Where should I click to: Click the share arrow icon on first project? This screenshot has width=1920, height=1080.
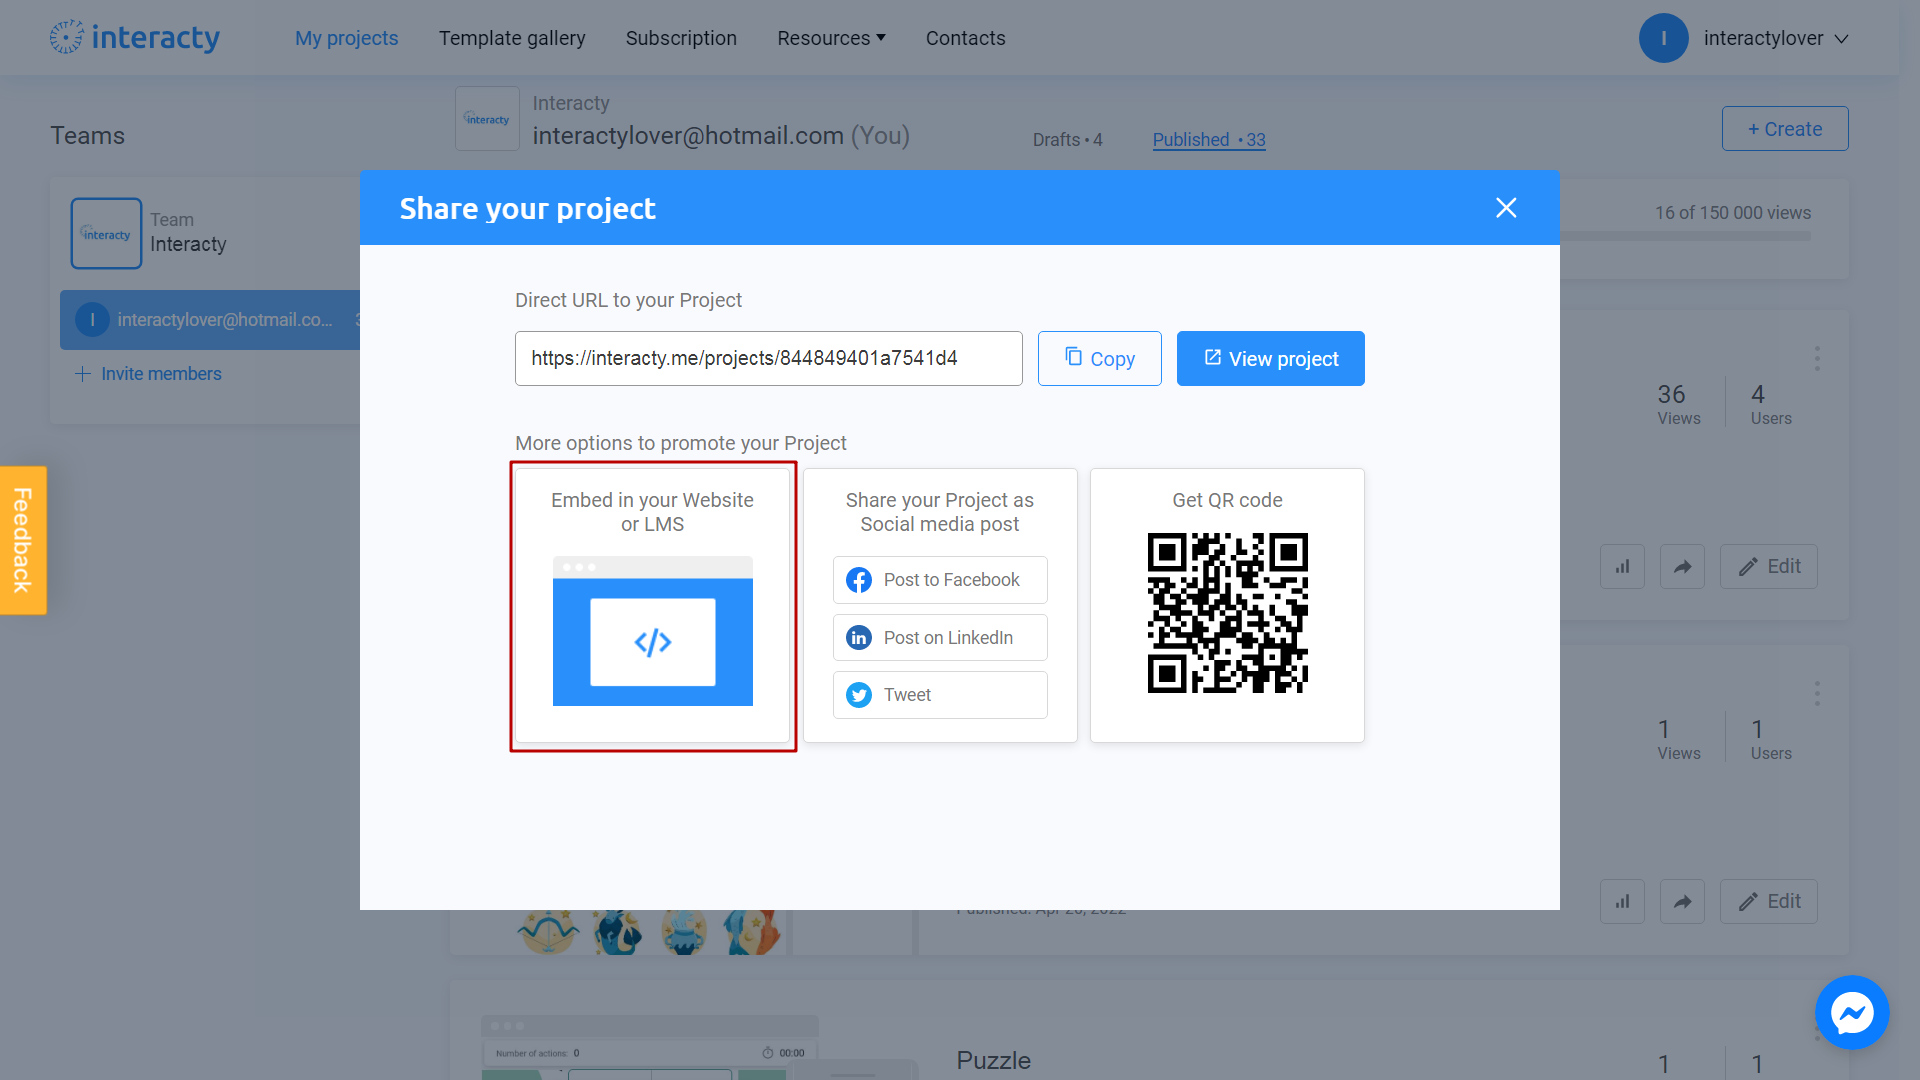point(1683,566)
